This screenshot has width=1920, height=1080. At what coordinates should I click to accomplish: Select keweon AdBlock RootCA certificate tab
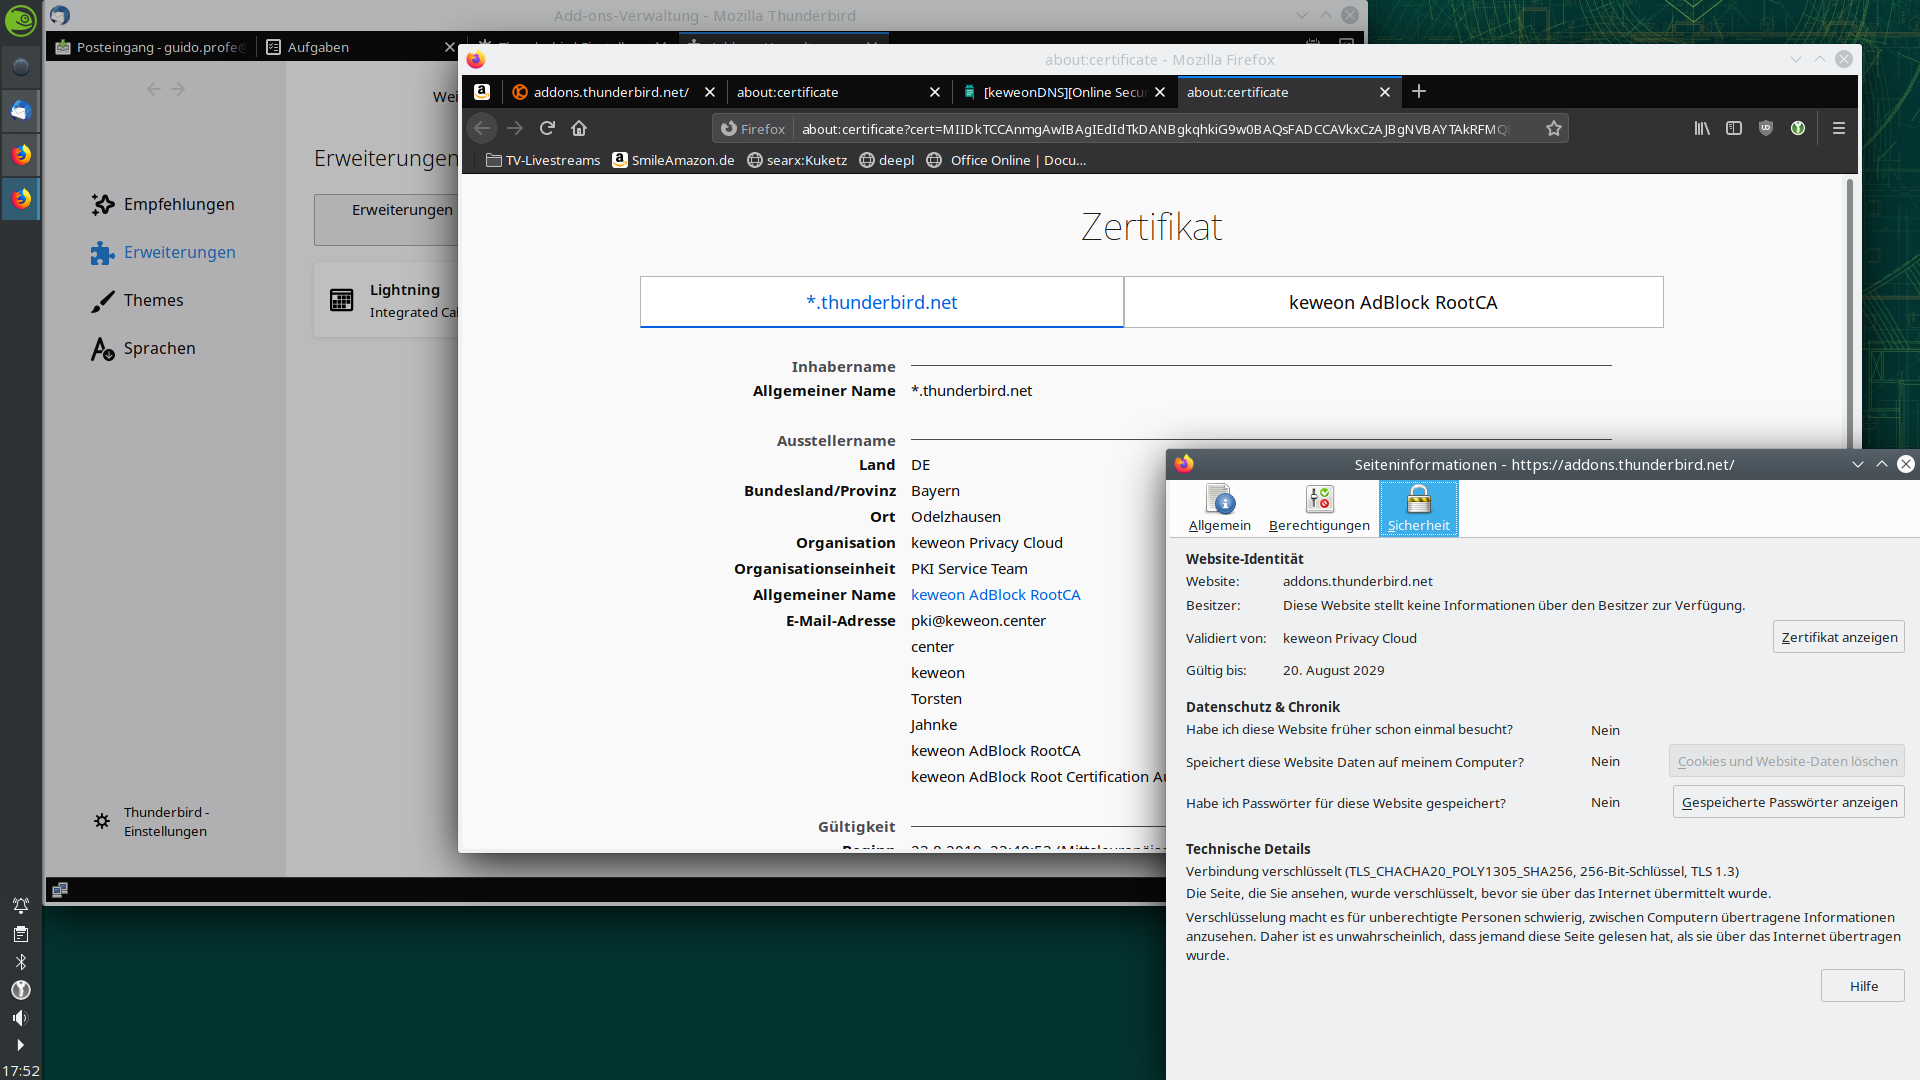point(1393,302)
